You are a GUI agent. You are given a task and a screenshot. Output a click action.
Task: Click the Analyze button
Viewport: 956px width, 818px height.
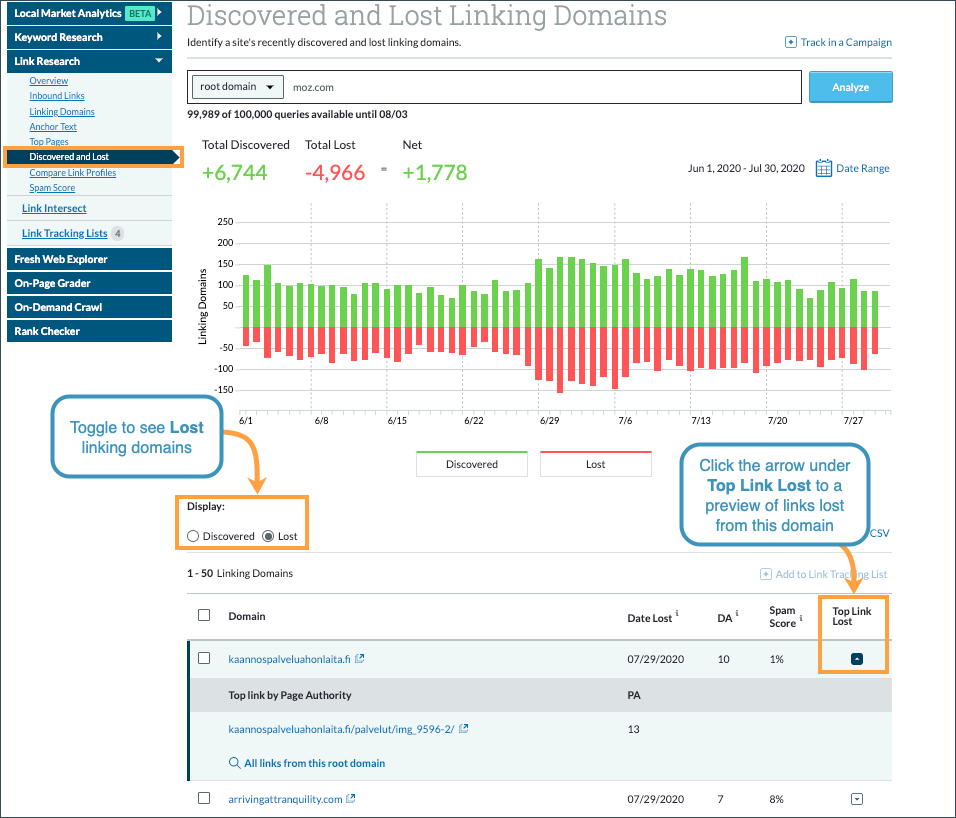click(x=850, y=87)
